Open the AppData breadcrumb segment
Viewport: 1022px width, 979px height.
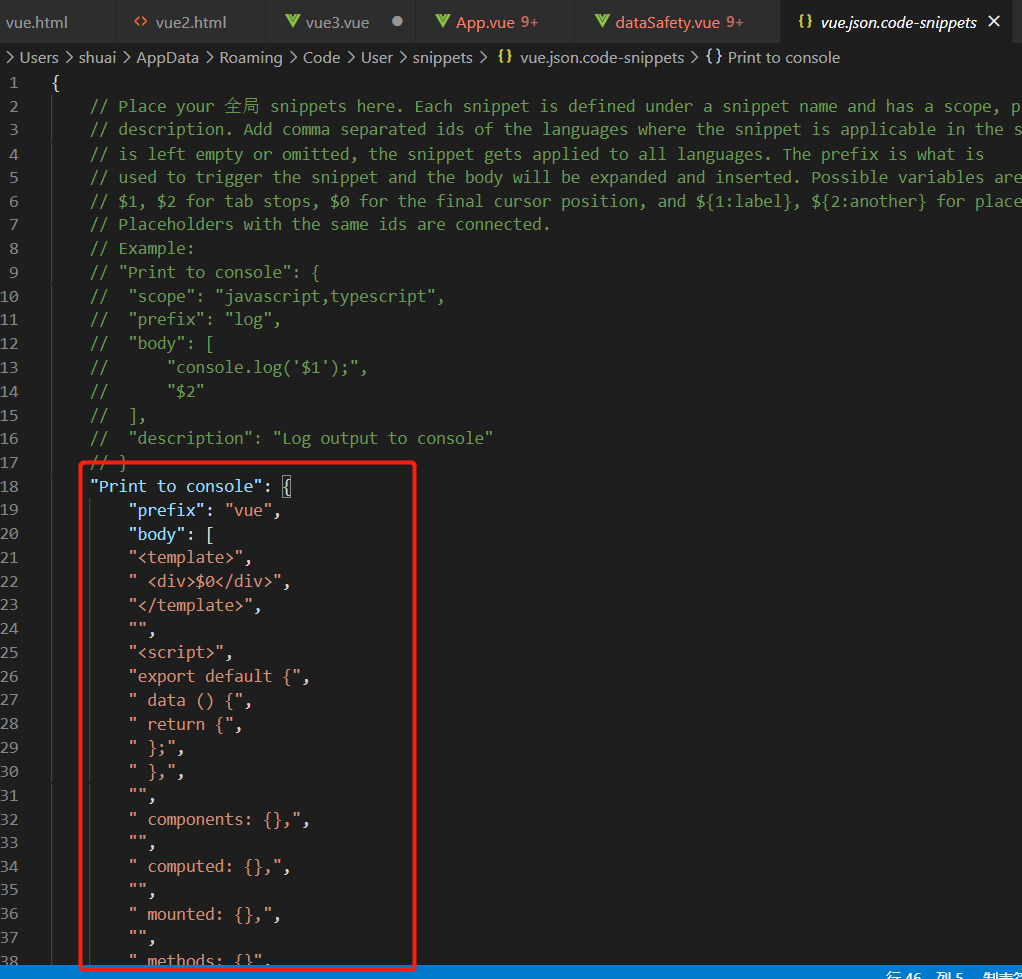pos(168,57)
